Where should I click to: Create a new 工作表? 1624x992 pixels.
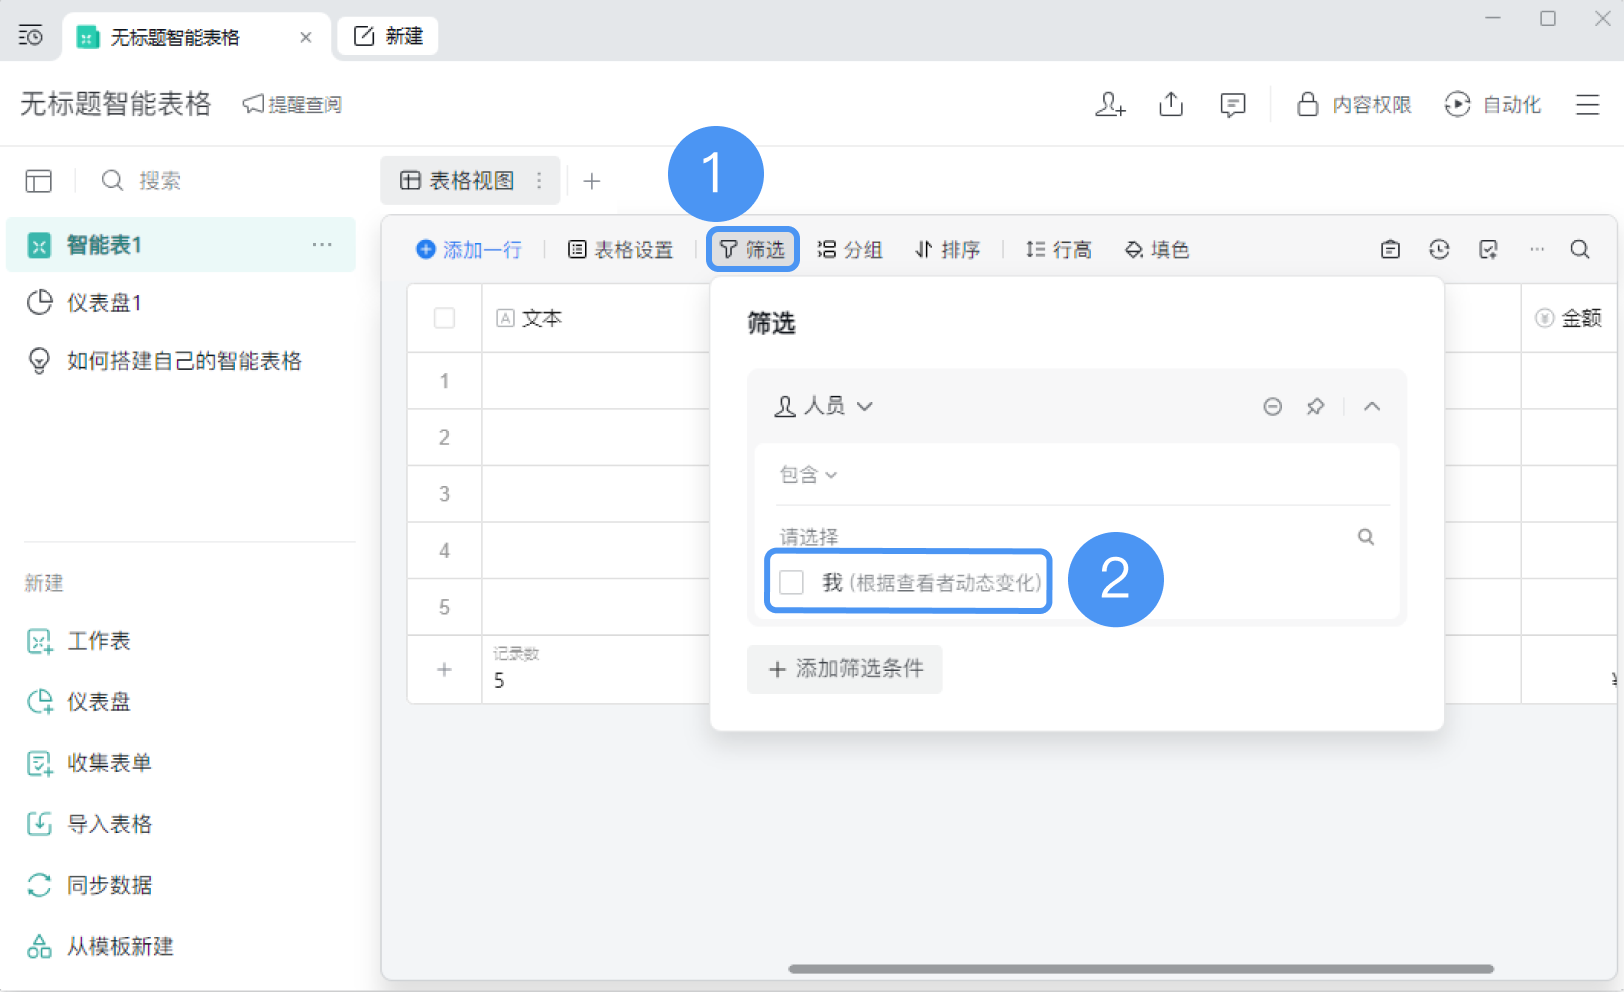79,641
